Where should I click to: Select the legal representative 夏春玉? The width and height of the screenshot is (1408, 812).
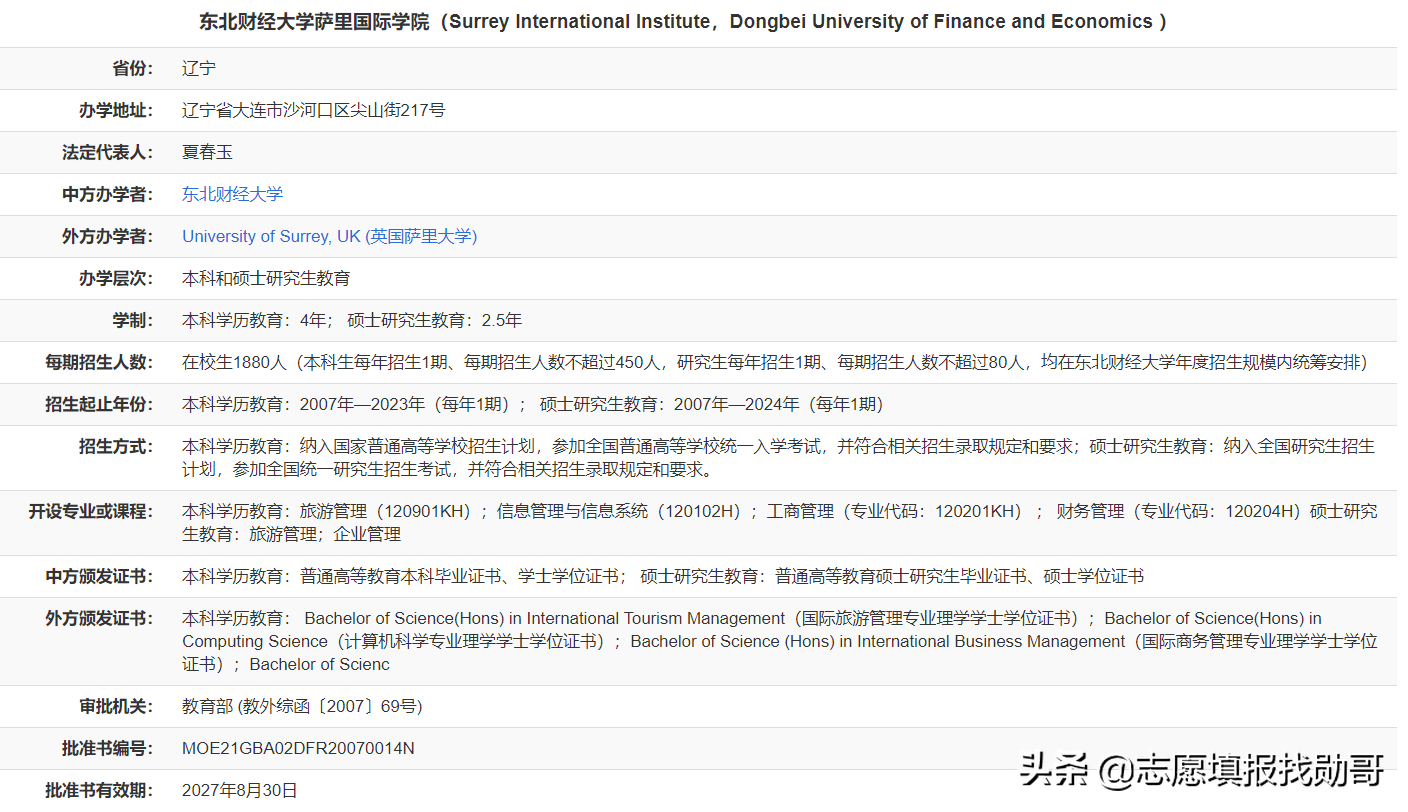tap(207, 152)
